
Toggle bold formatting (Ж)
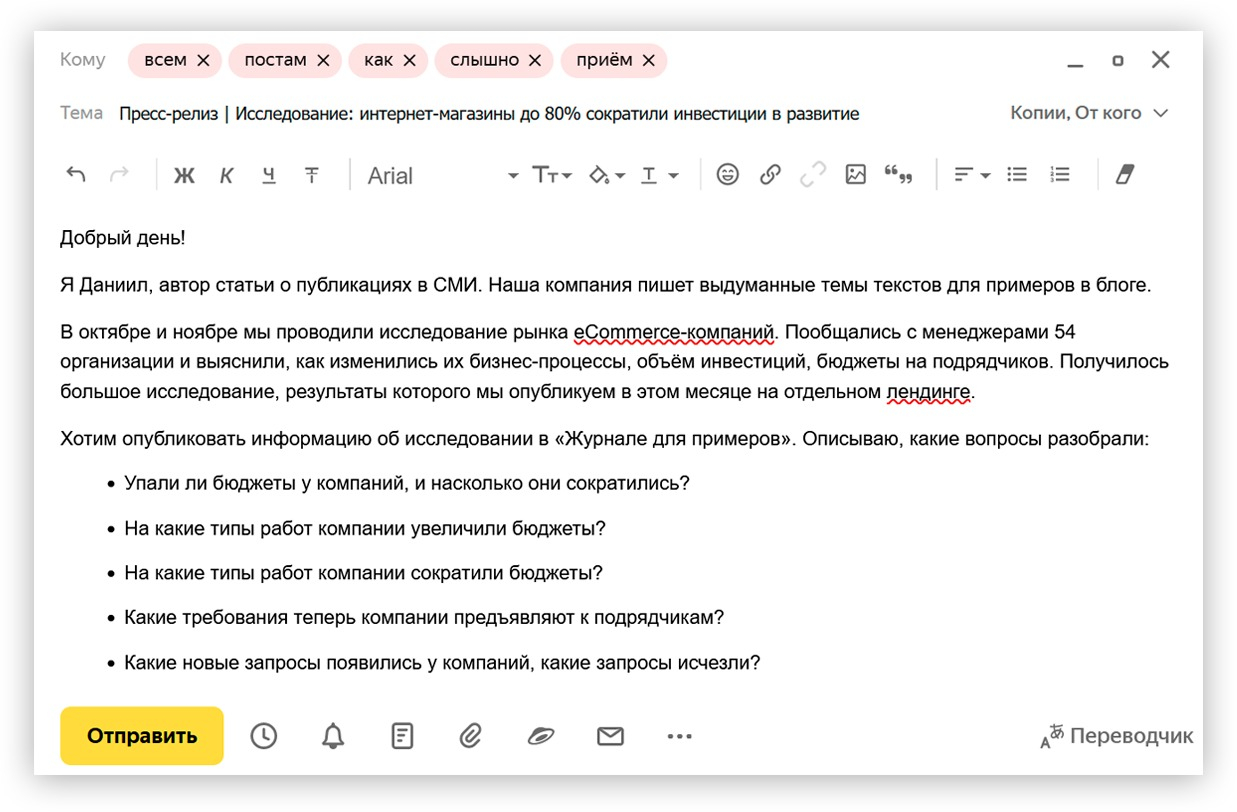184,176
